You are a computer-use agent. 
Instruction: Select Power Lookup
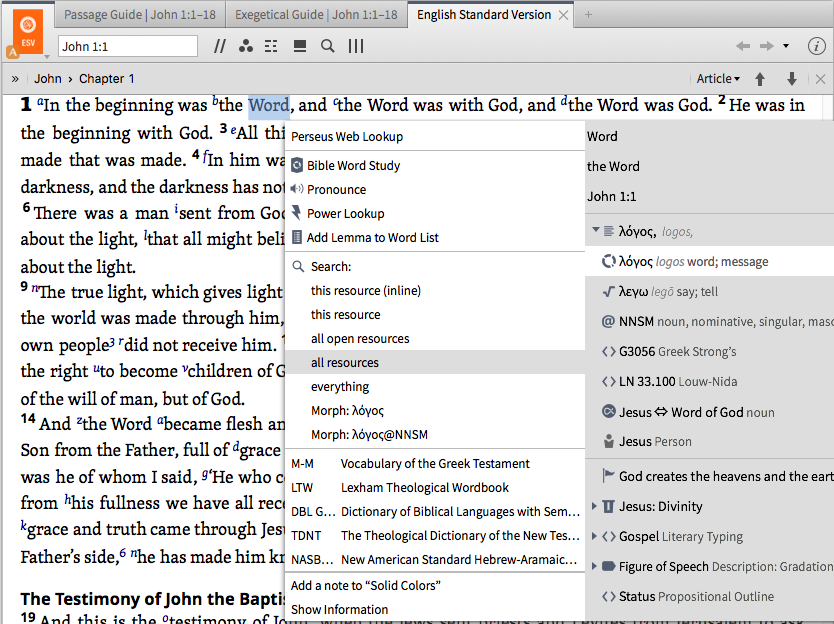(x=435, y=213)
